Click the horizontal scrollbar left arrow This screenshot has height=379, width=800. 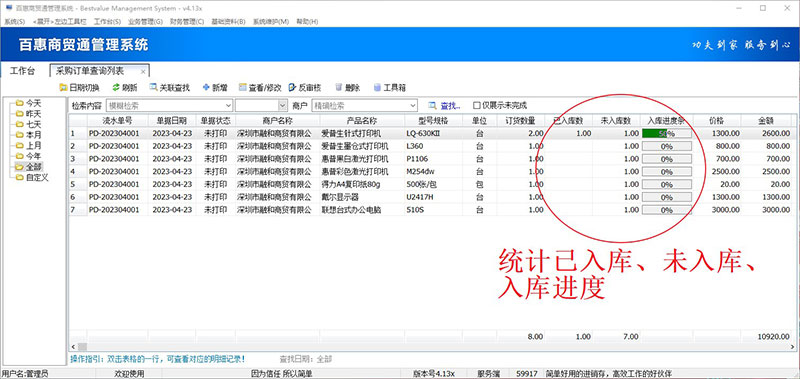click(73, 347)
